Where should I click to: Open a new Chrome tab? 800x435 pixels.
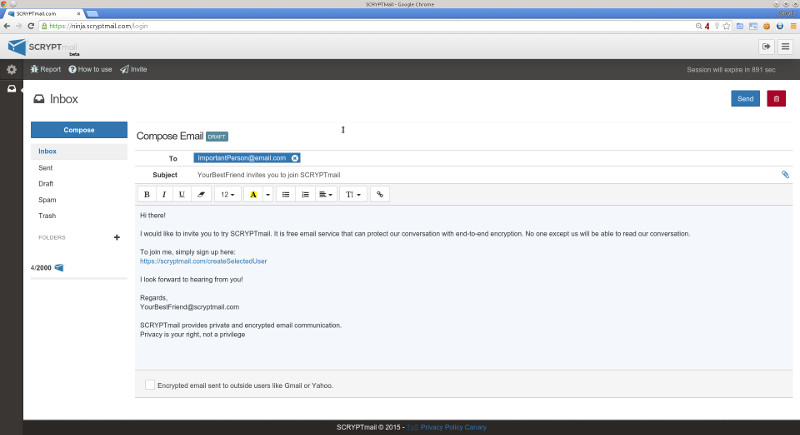tap(92, 14)
